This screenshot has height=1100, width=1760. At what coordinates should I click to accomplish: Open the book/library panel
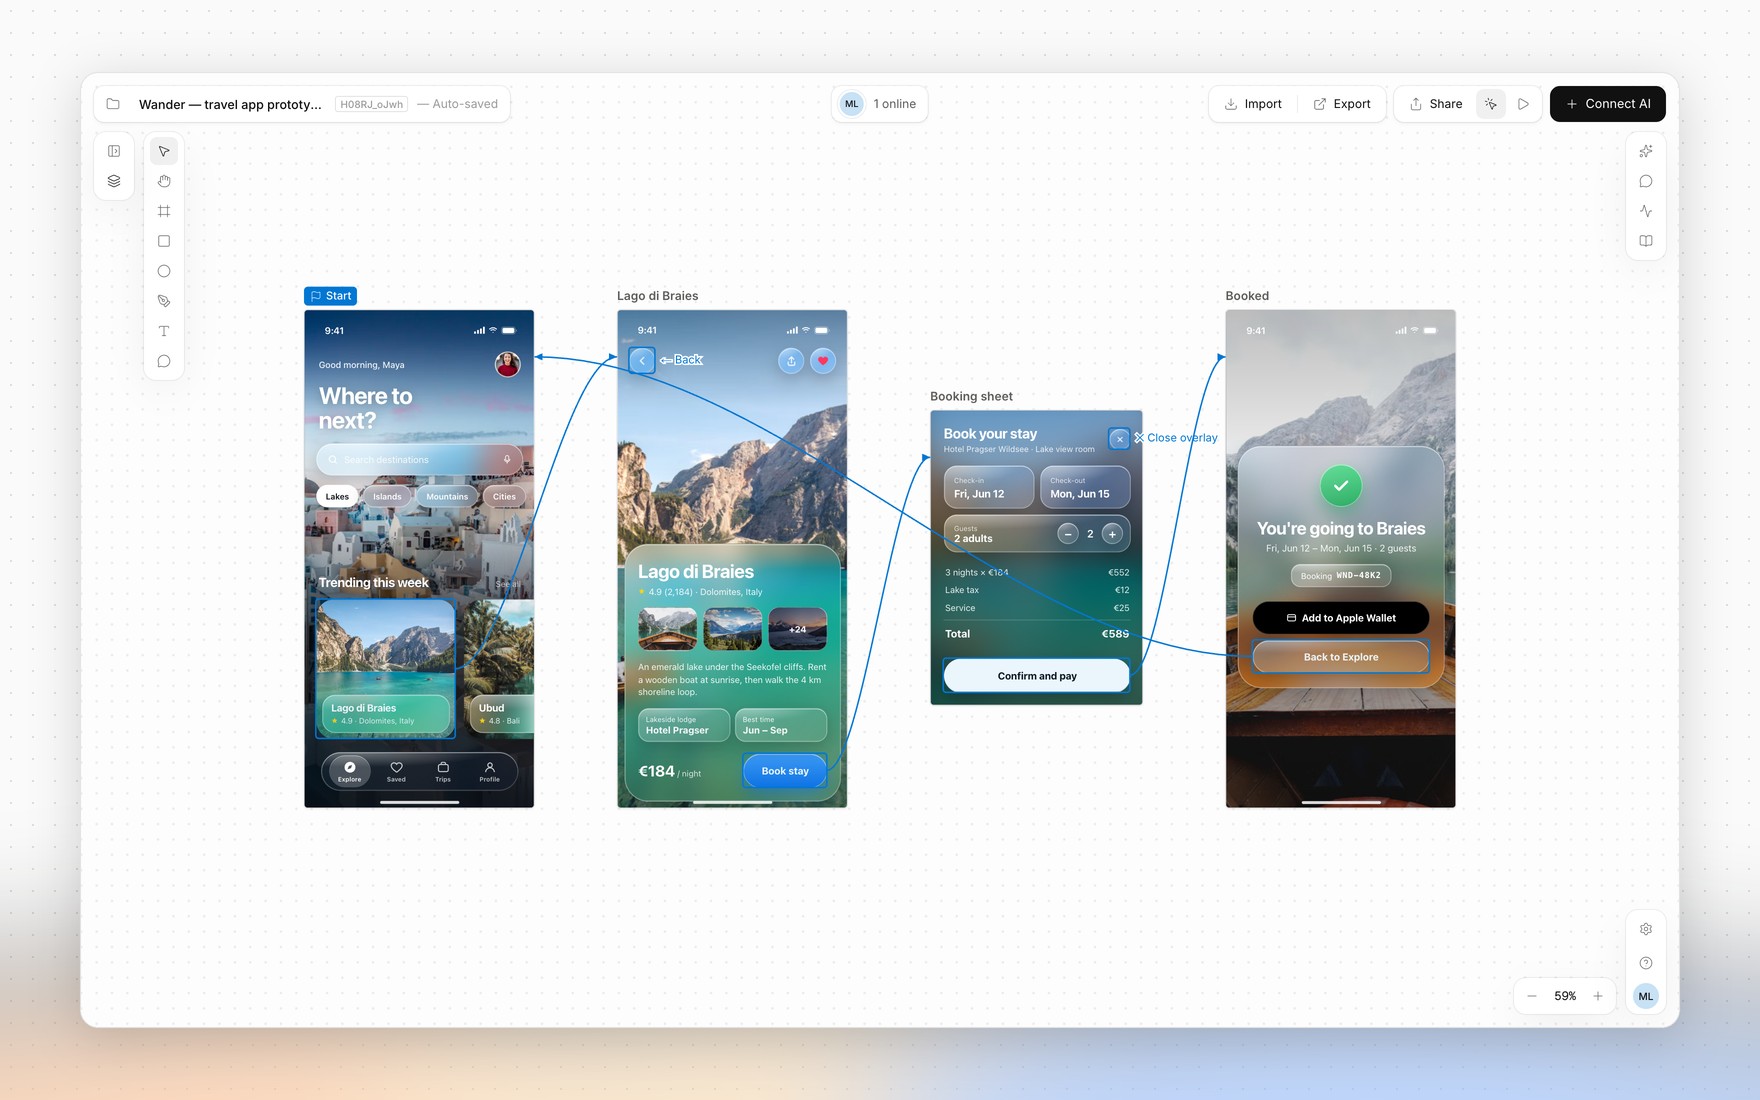[1646, 241]
